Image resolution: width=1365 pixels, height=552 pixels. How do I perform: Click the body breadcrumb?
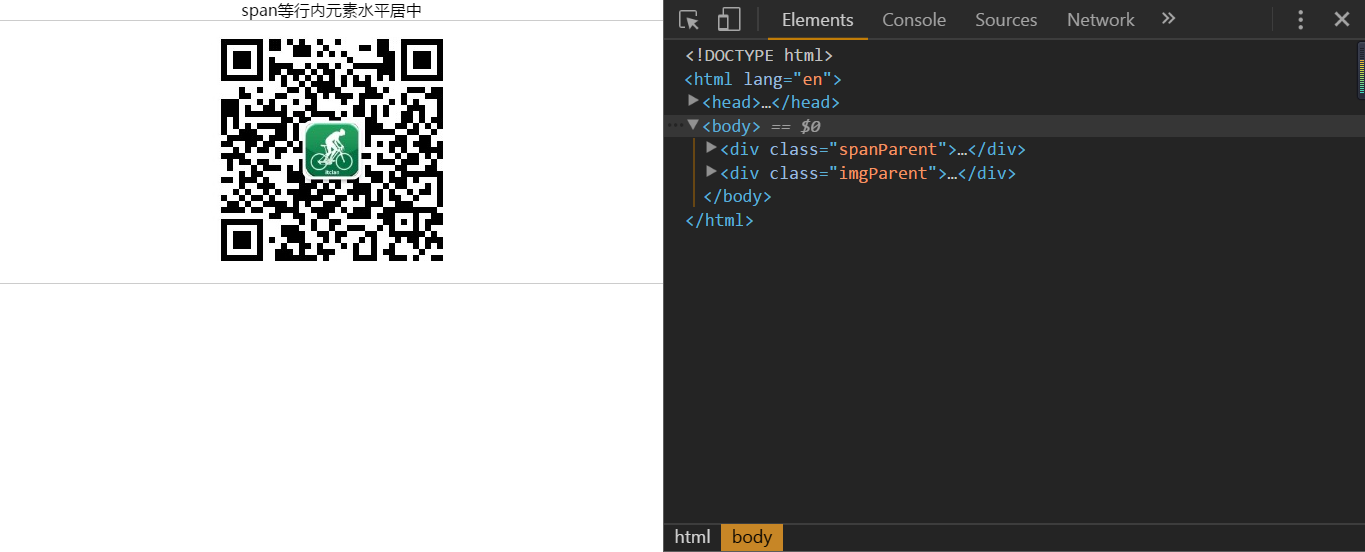pos(752,538)
